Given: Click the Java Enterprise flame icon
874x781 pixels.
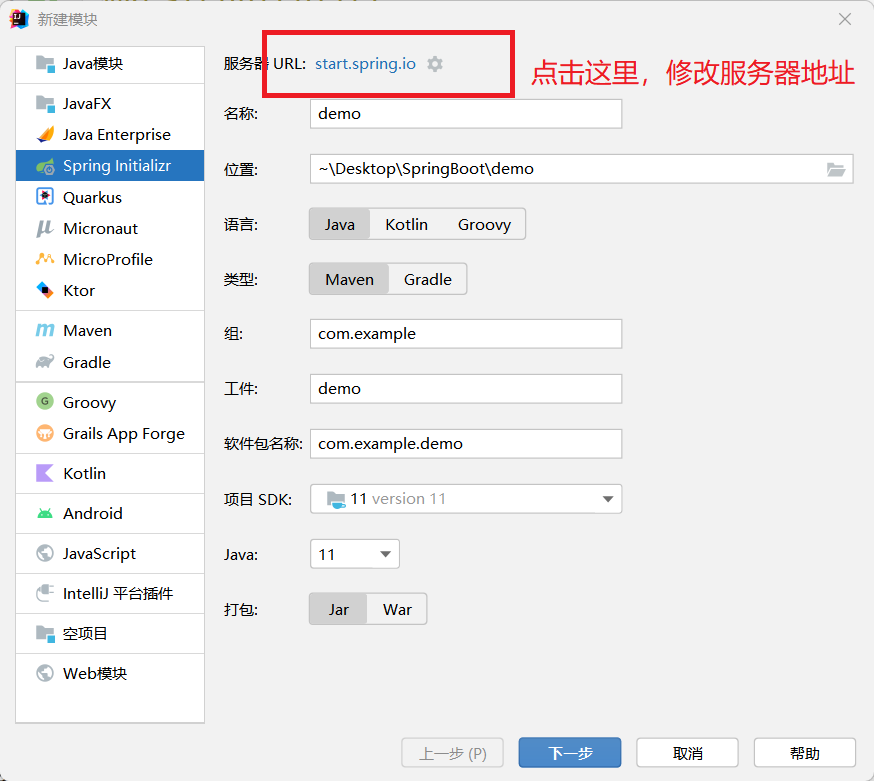Looking at the screenshot, I should 45,134.
